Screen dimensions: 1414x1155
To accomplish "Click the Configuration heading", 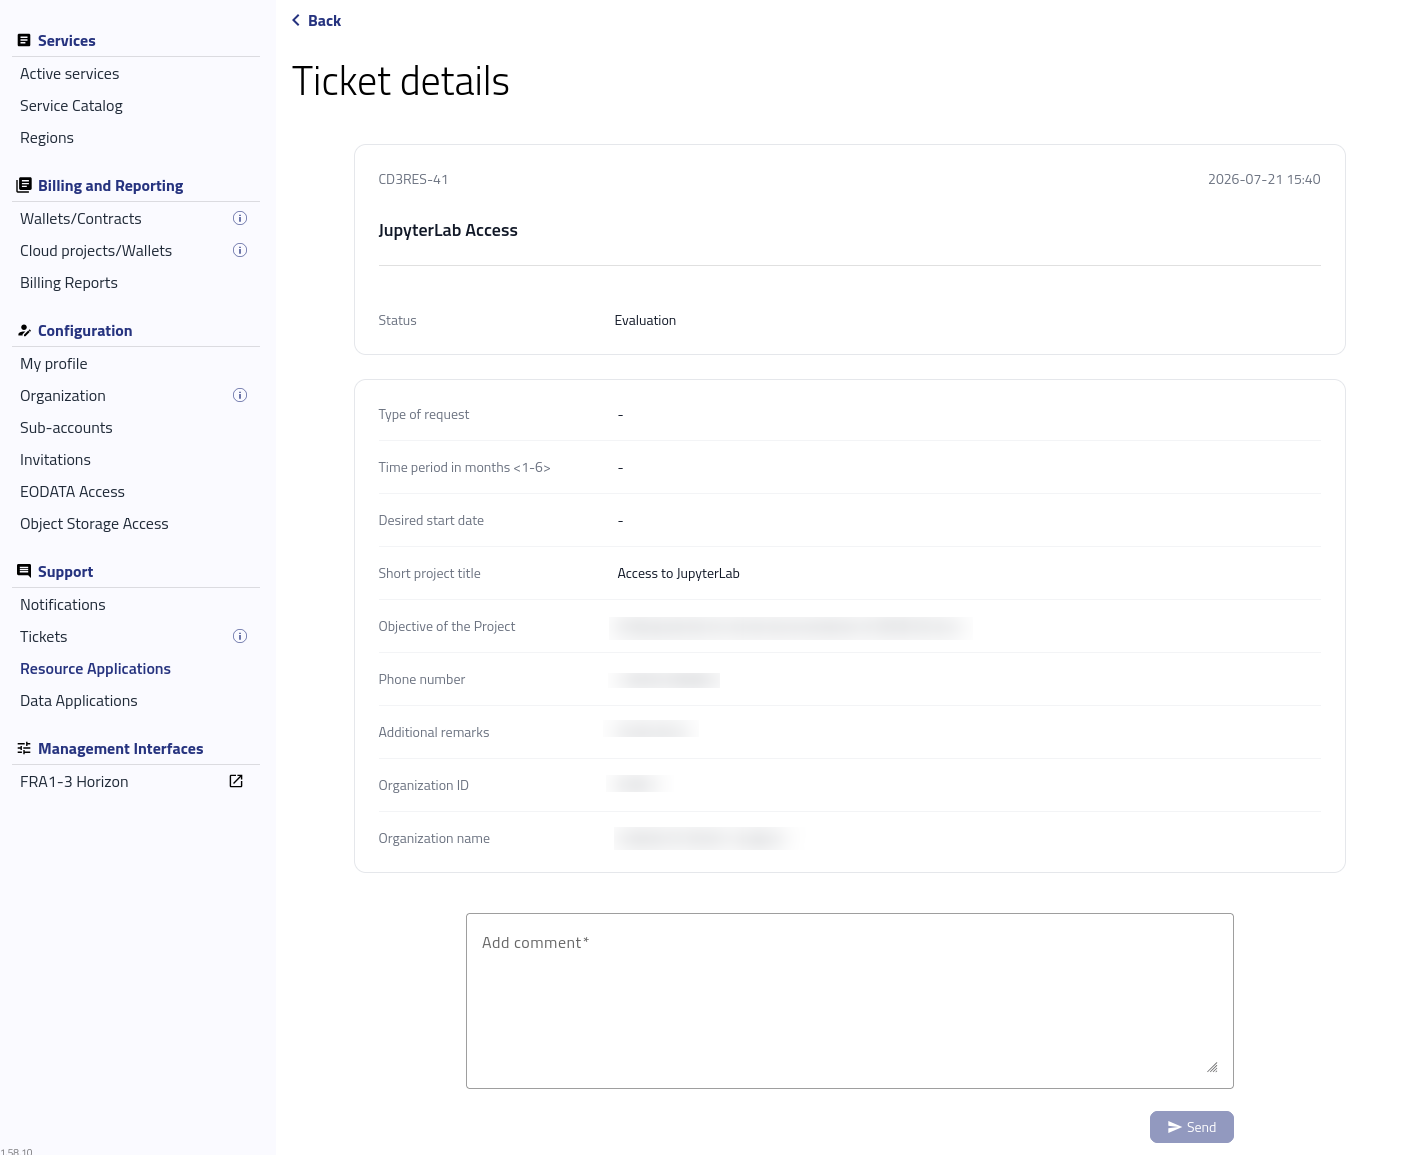I will click(x=85, y=331).
